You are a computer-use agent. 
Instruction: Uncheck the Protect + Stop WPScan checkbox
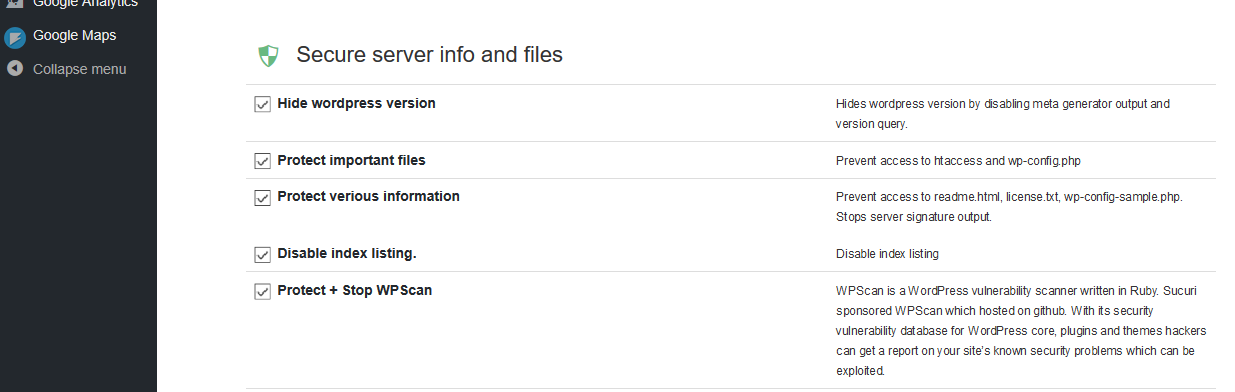[263, 291]
